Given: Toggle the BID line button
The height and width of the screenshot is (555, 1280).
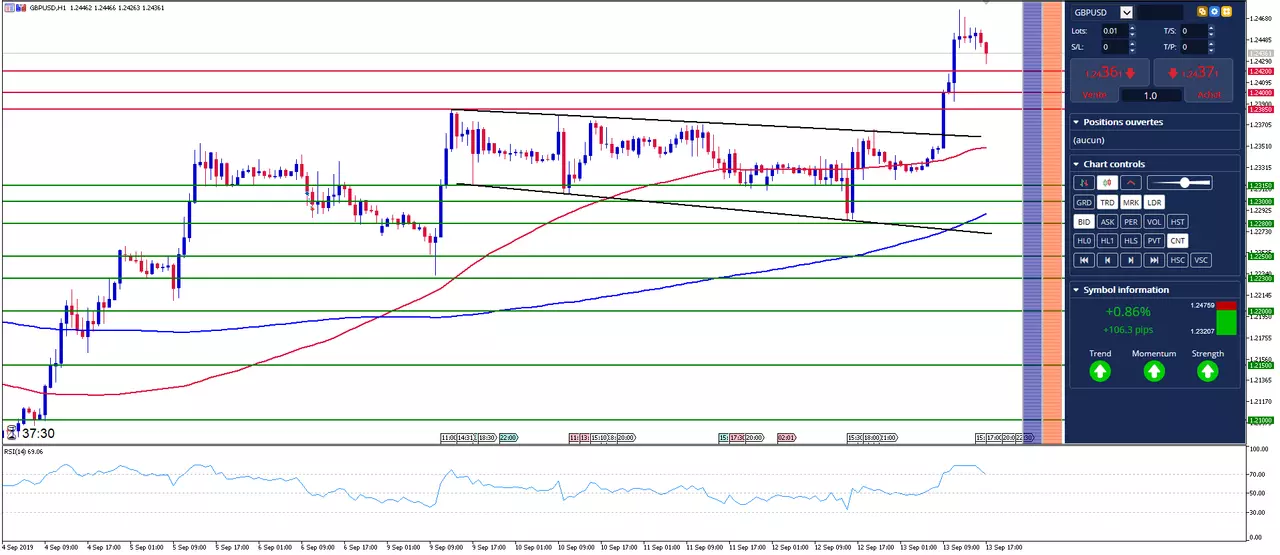Looking at the screenshot, I should (x=1084, y=222).
